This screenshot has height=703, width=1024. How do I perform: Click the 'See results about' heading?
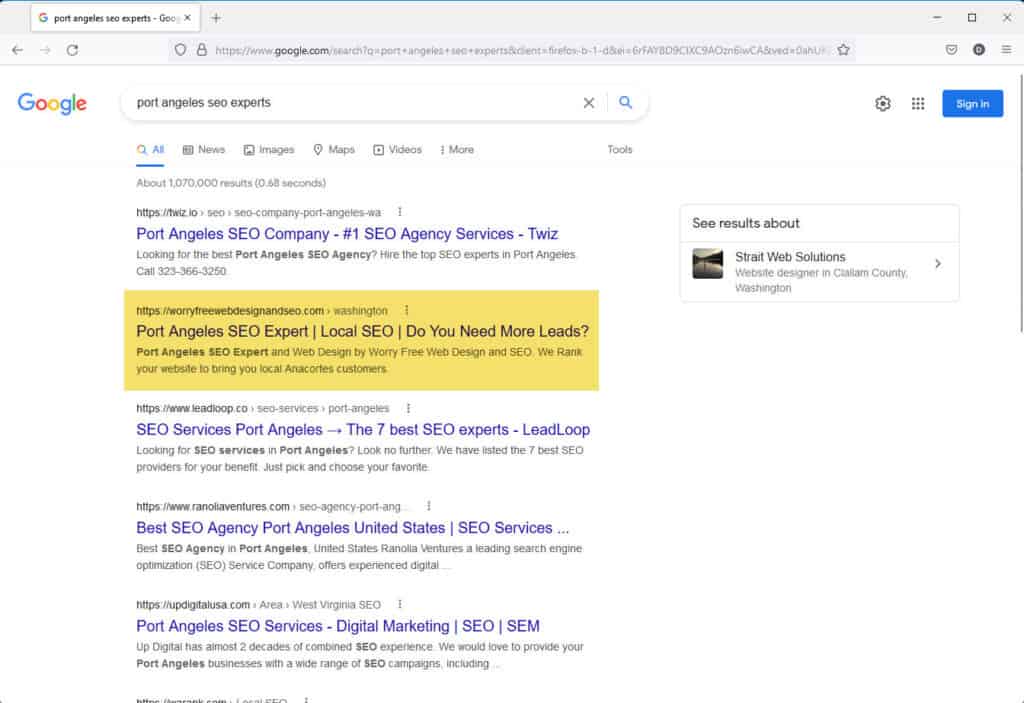[746, 223]
